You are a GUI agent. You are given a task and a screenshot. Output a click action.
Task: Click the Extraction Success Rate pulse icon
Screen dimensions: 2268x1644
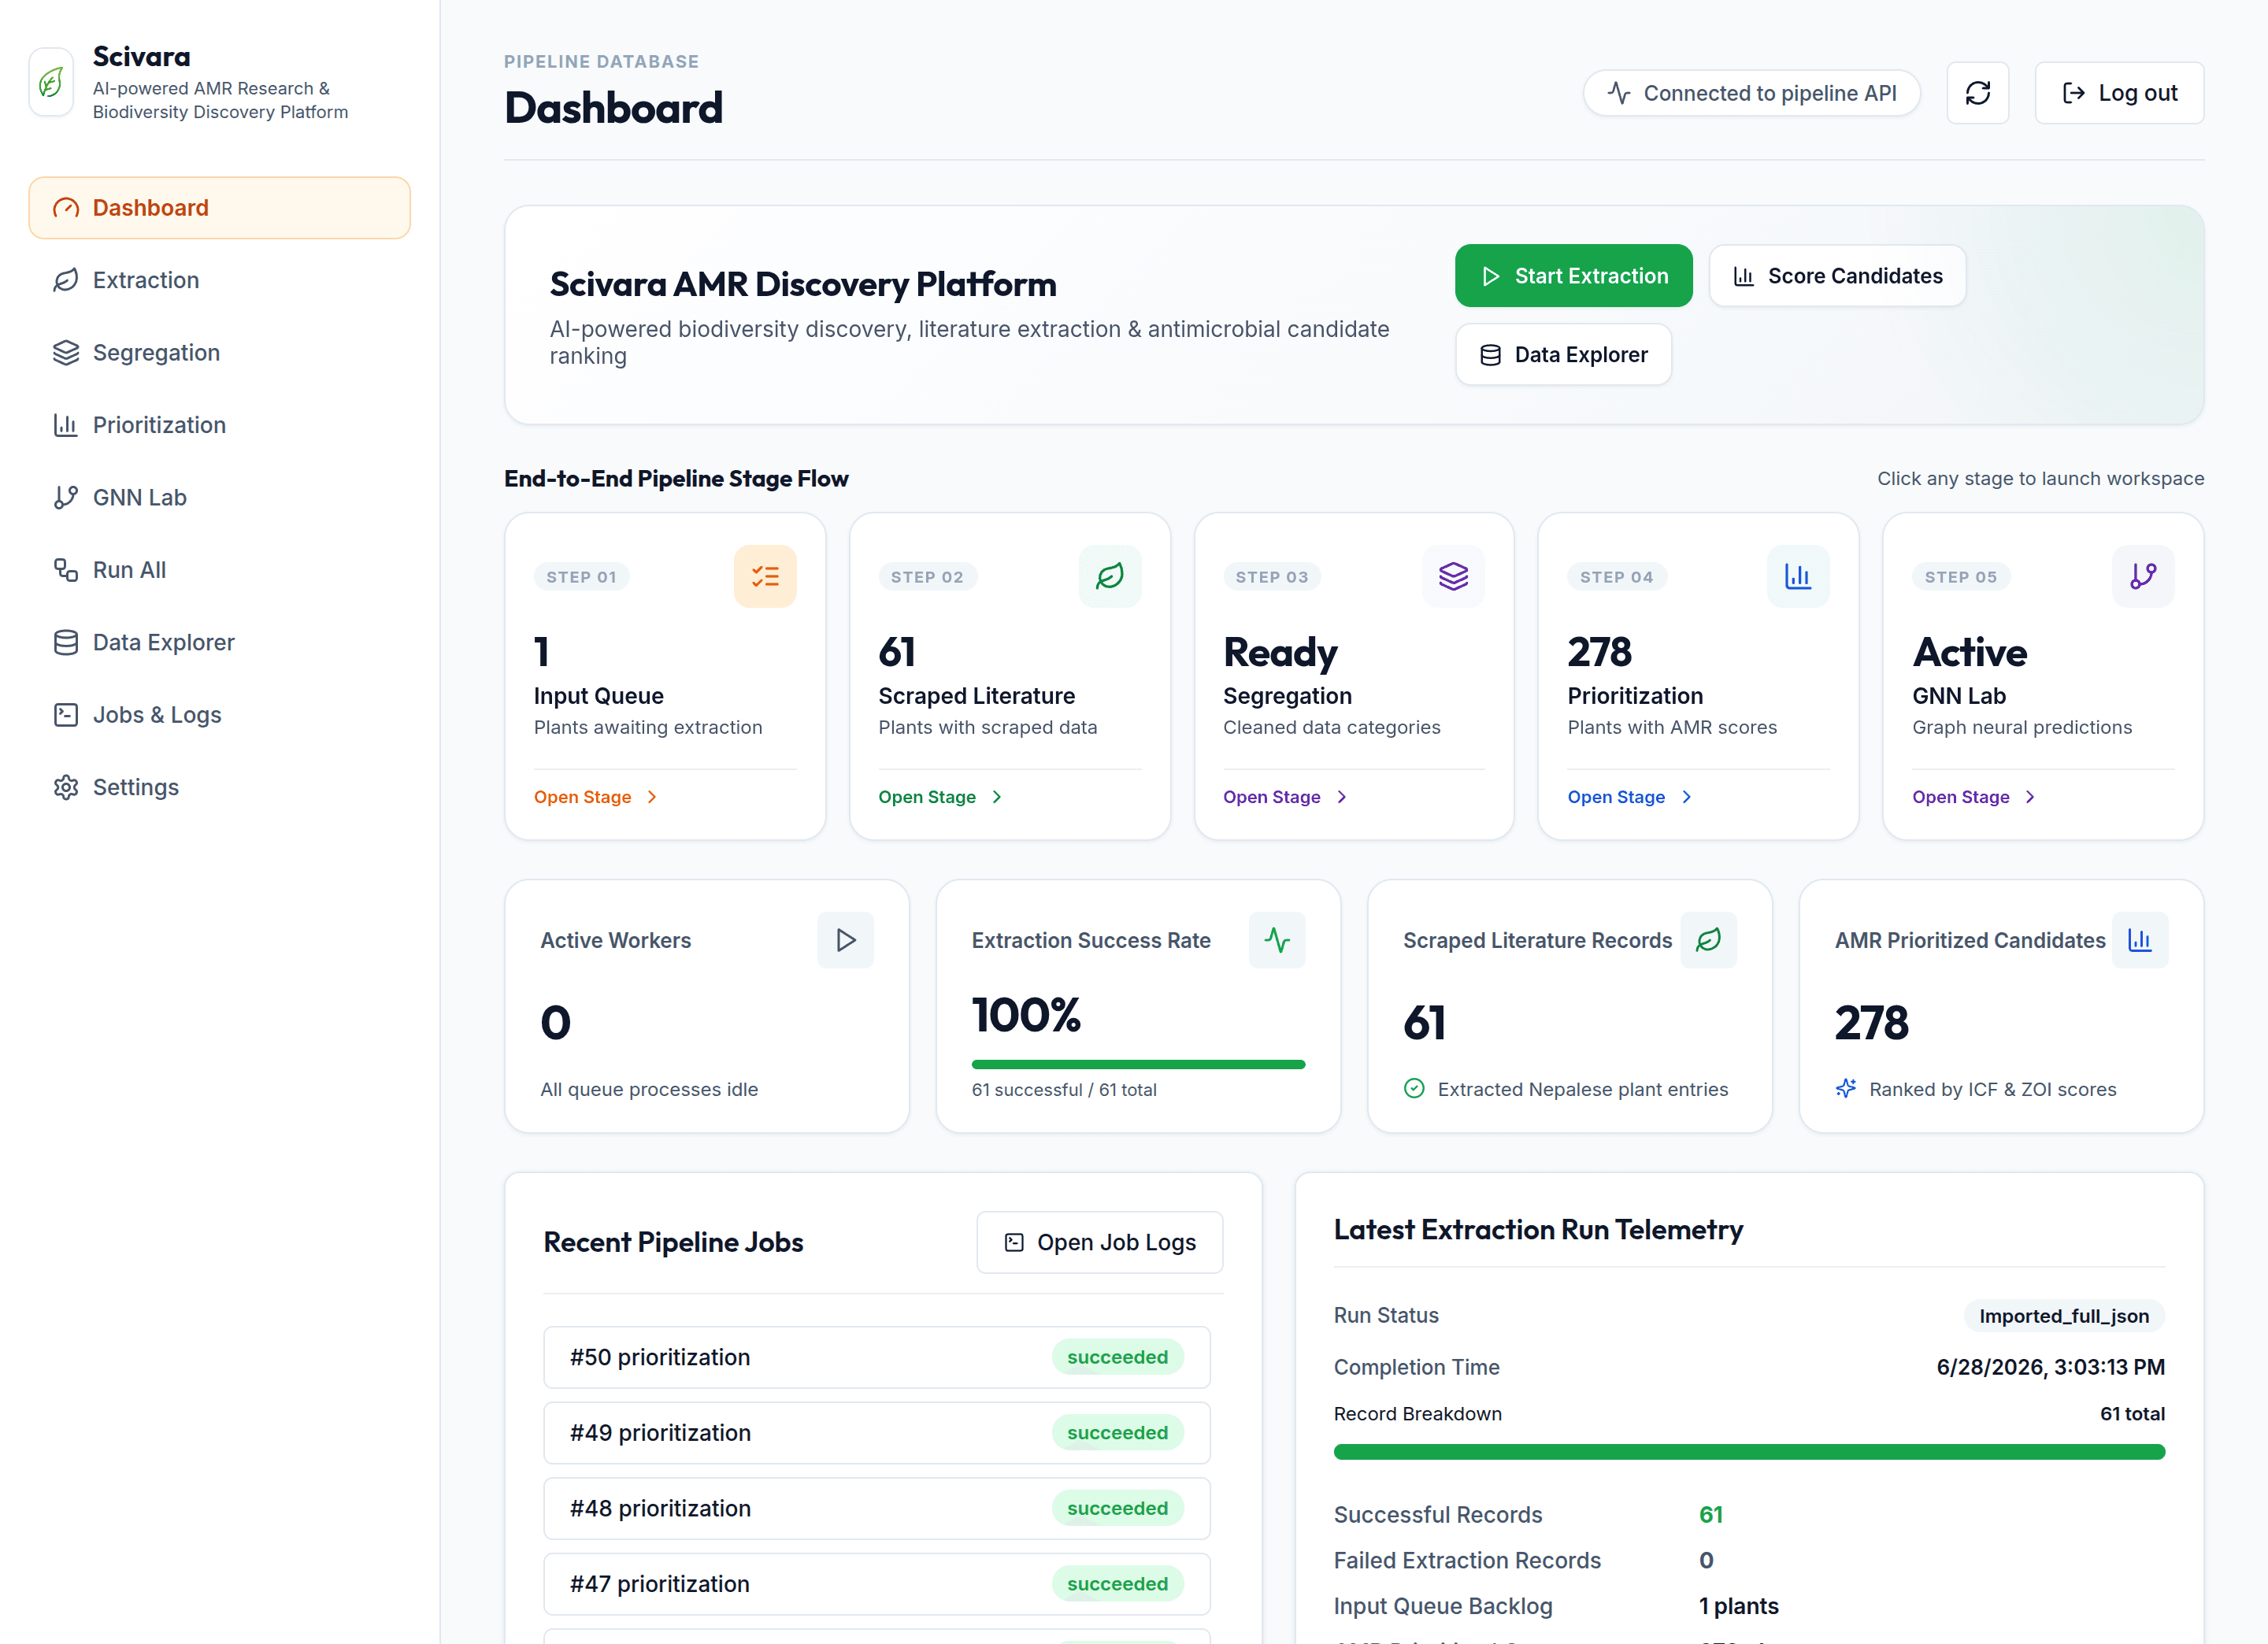tap(1277, 940)
